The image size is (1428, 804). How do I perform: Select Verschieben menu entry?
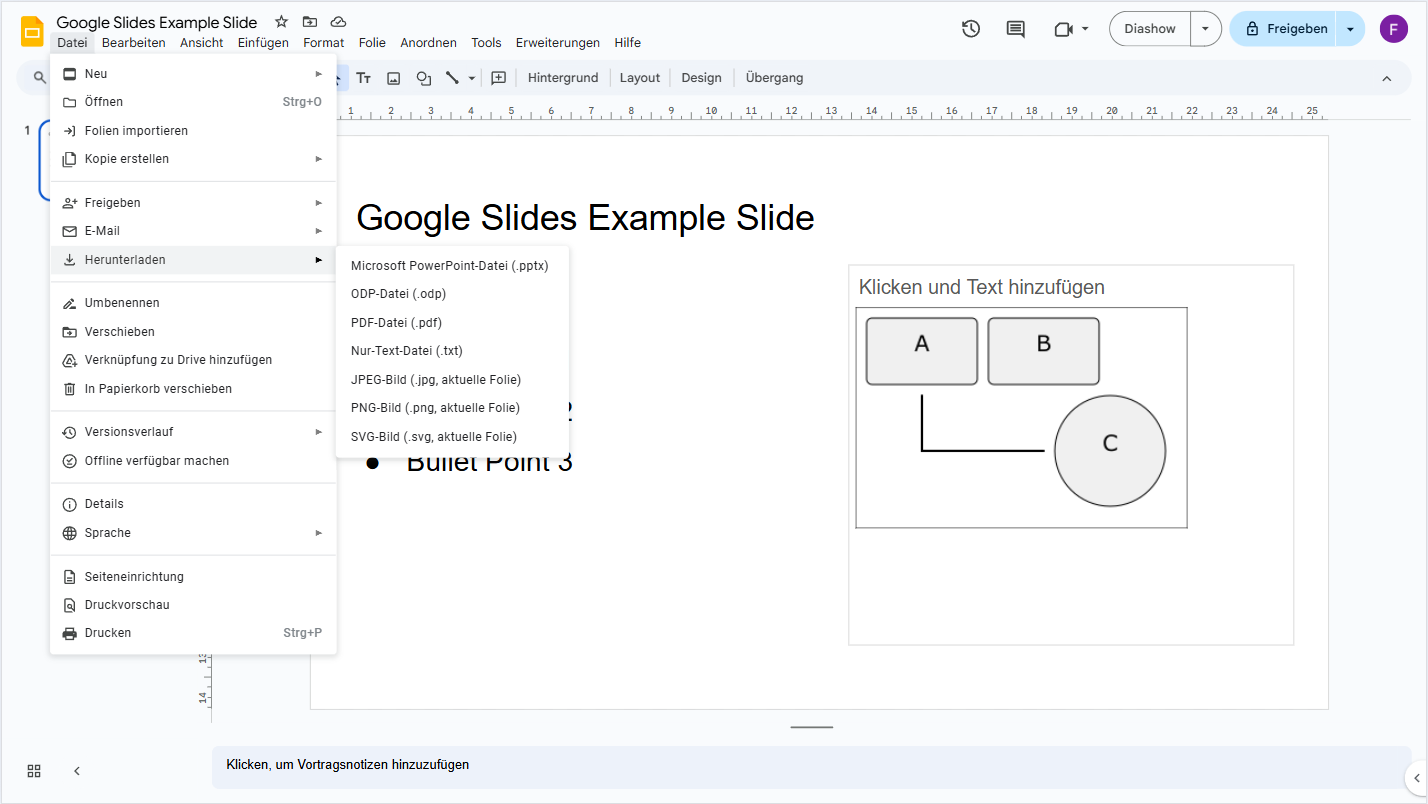(193, 332)
